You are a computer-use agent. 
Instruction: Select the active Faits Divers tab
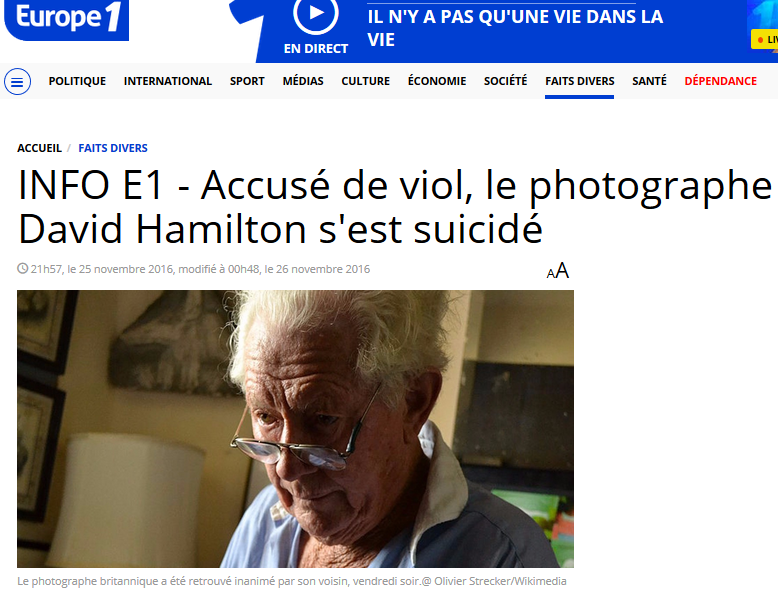(580, 81)
